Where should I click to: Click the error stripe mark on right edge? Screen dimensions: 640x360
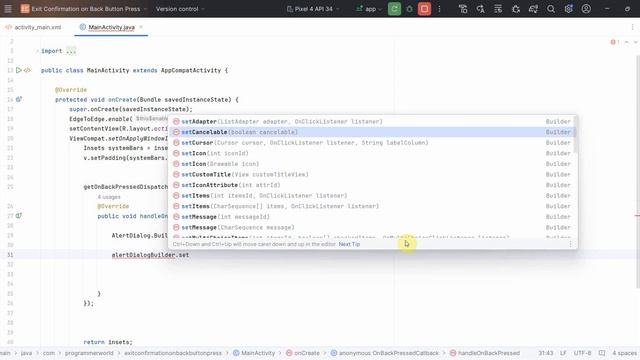coord(637,216)
